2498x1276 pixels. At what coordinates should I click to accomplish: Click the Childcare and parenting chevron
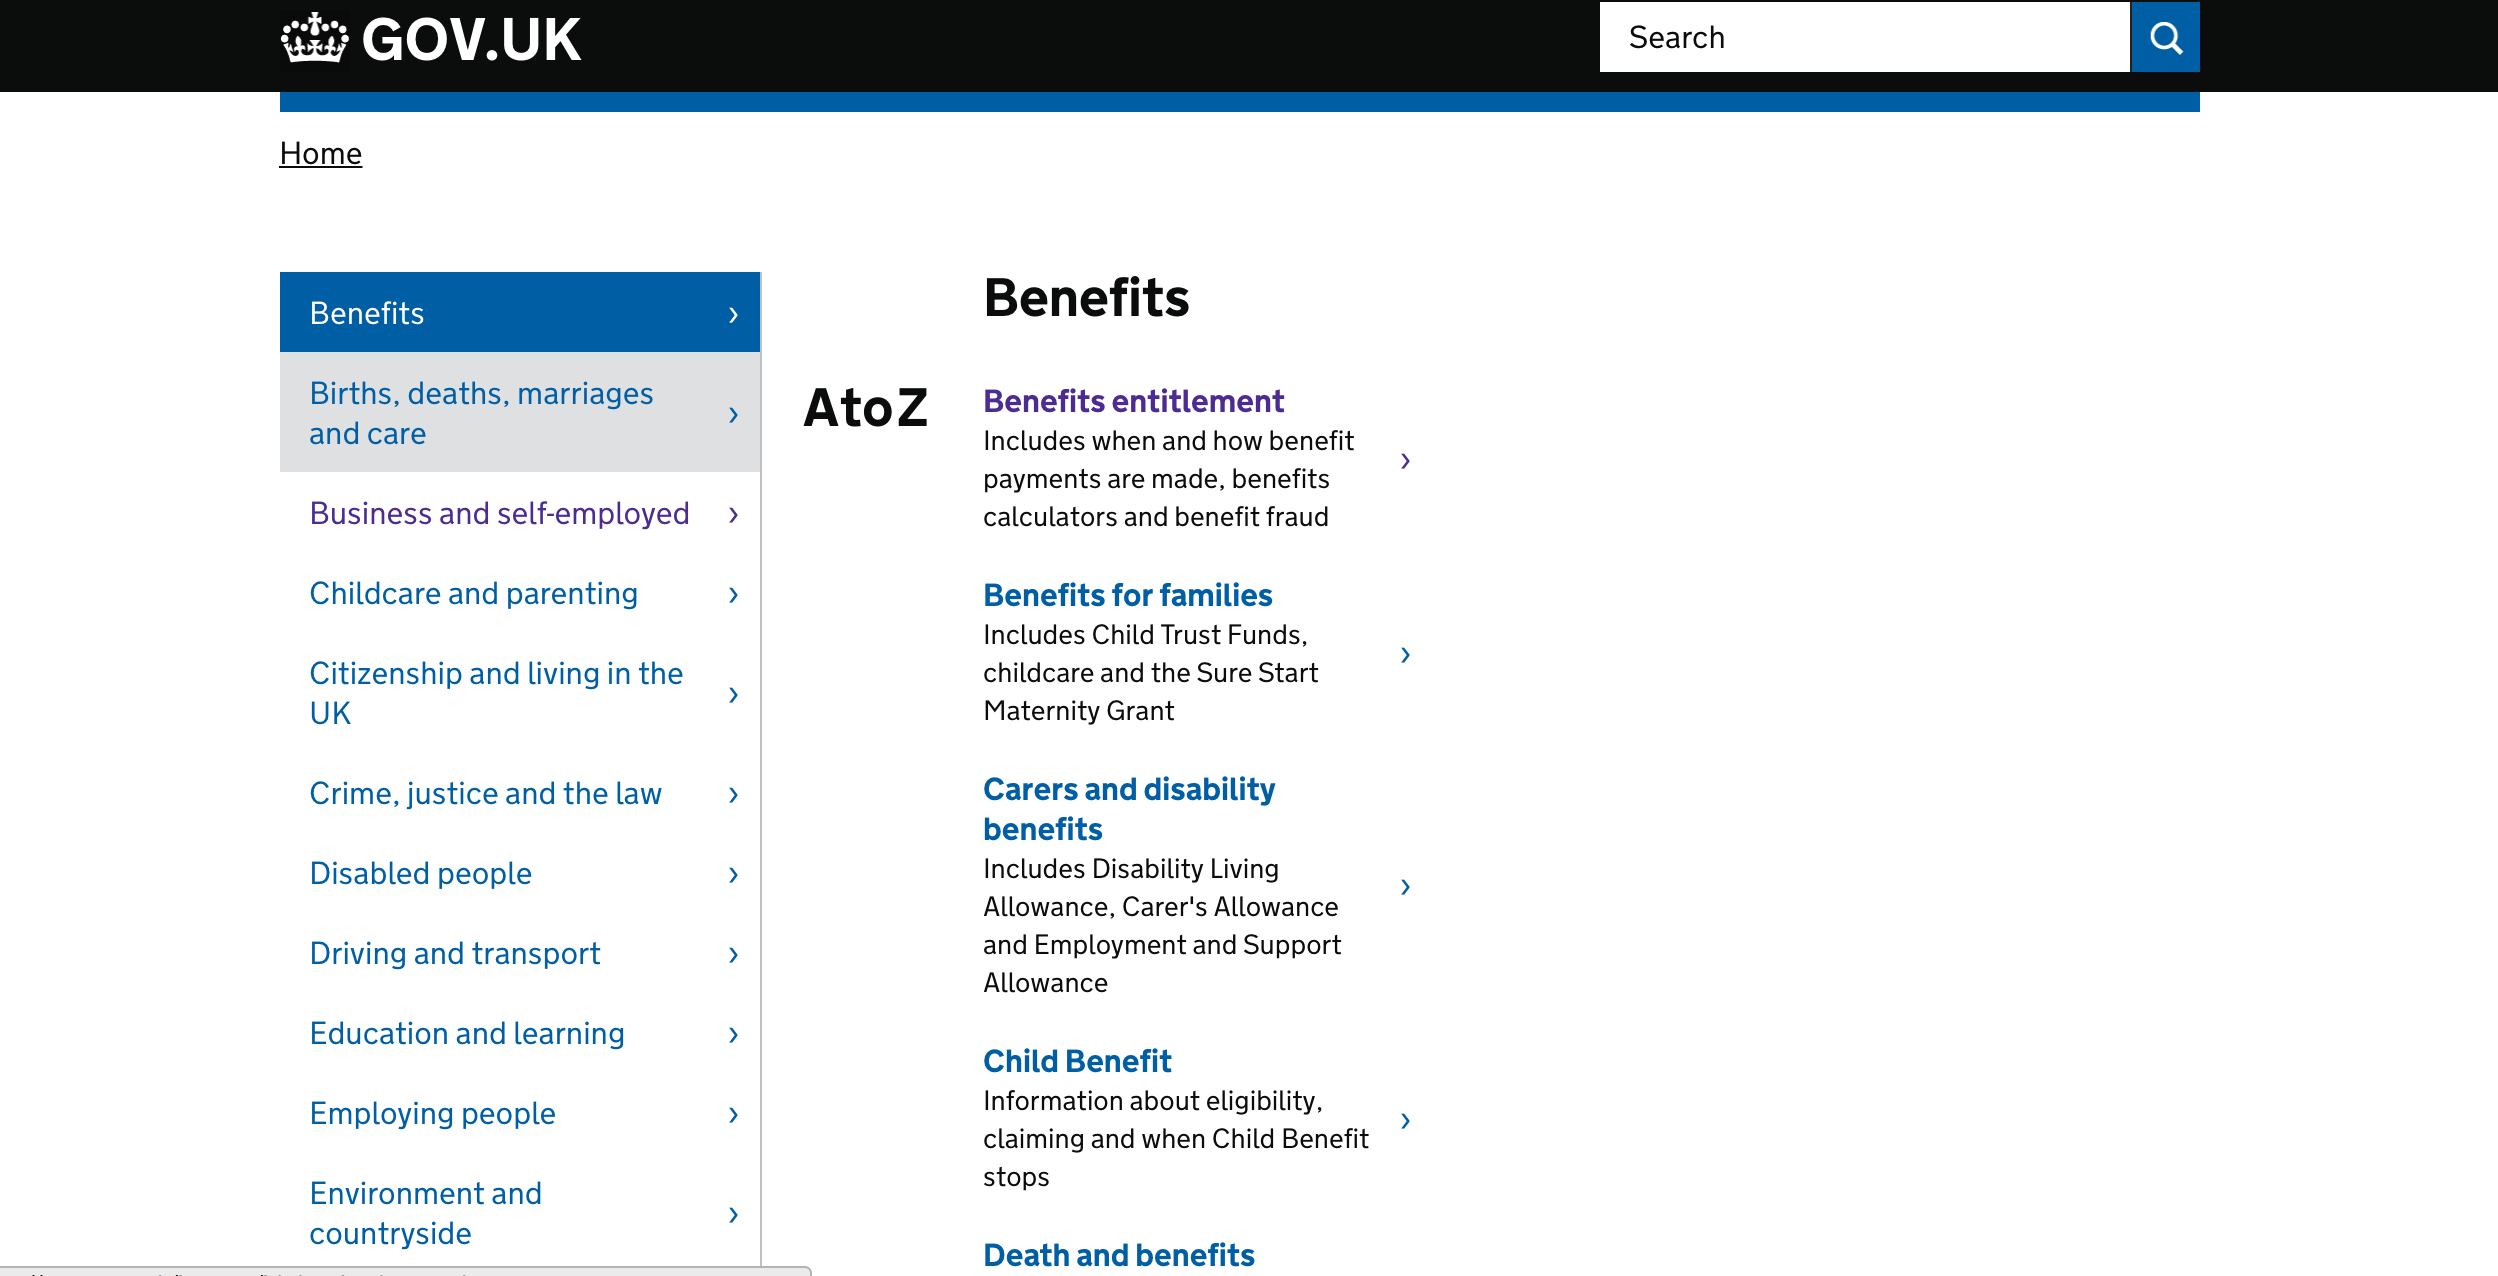[734, 591]
